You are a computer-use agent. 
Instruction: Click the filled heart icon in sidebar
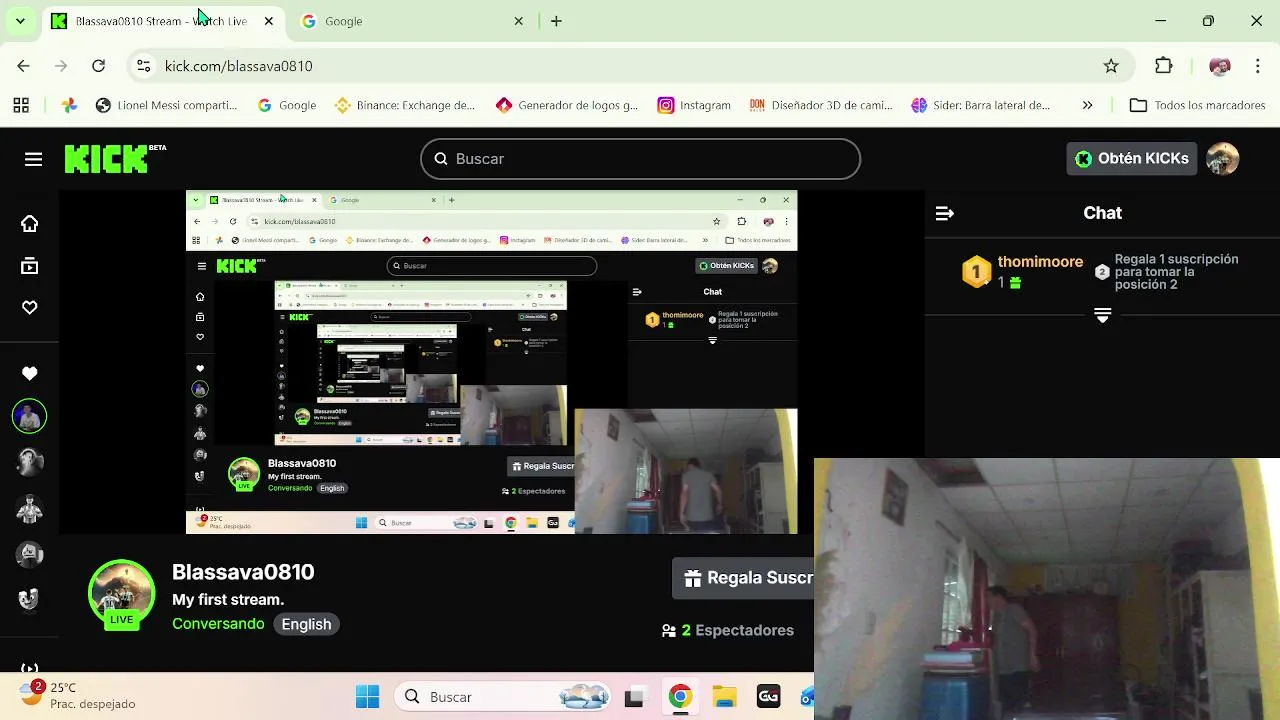pos(30,373)
